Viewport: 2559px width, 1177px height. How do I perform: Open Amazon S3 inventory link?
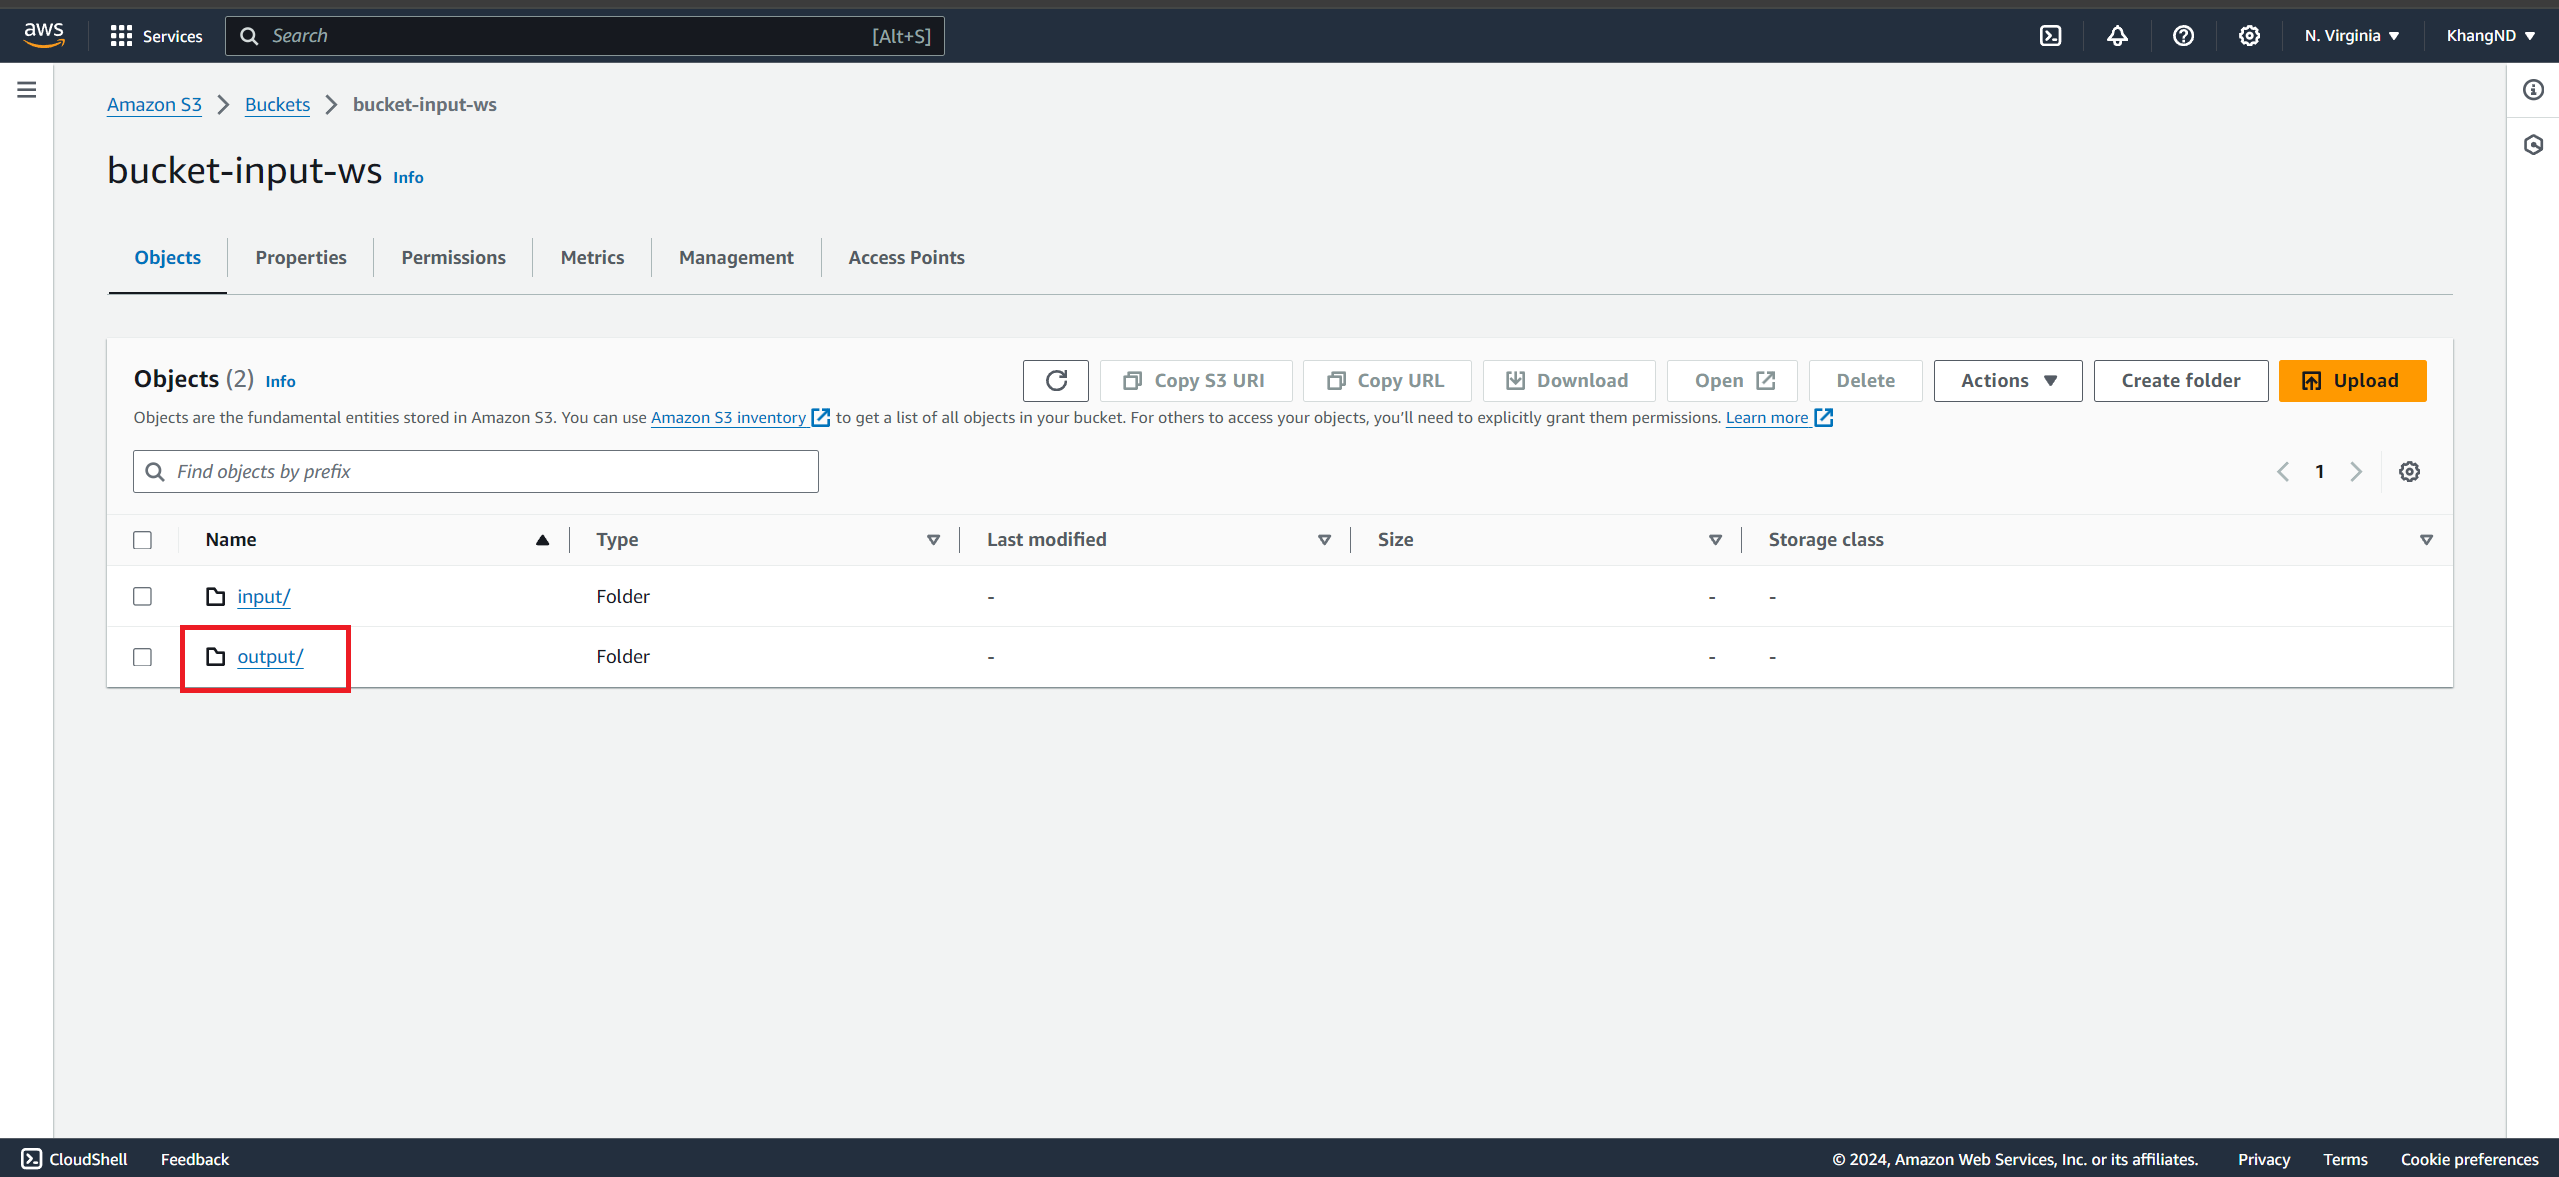728,418
